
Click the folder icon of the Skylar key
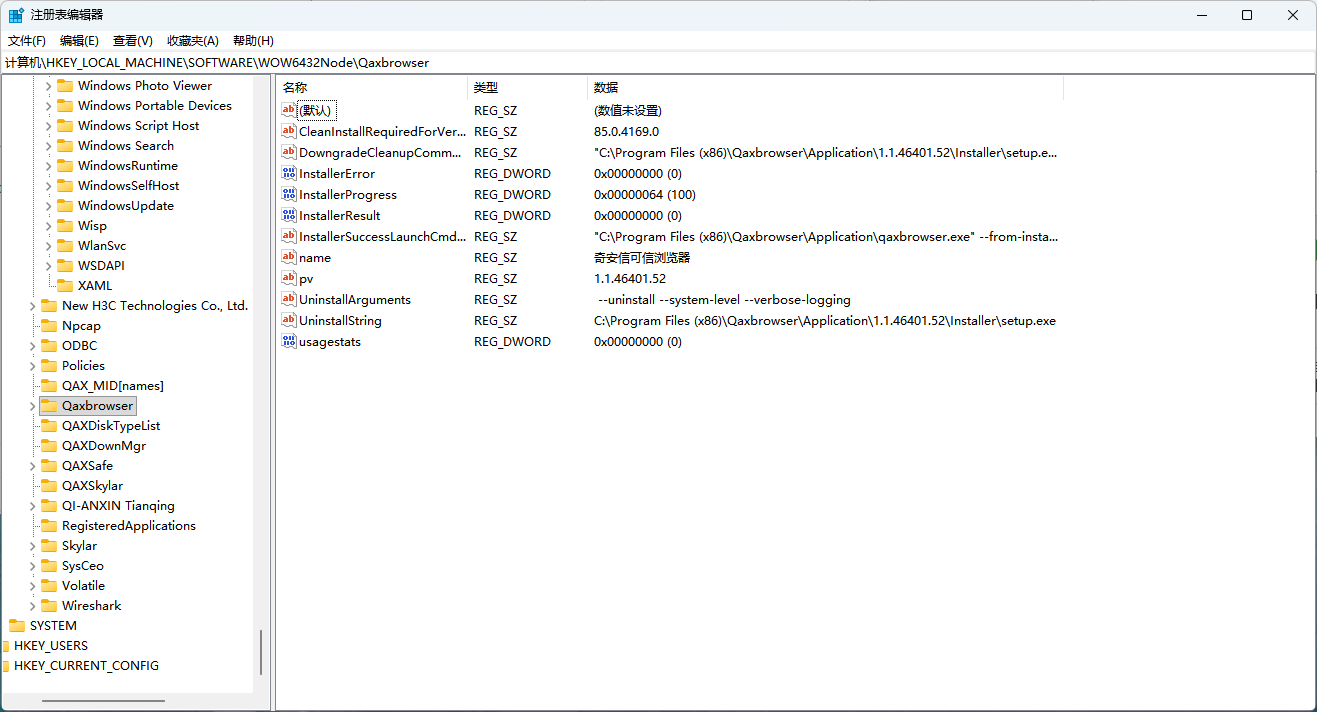point(48,546)
